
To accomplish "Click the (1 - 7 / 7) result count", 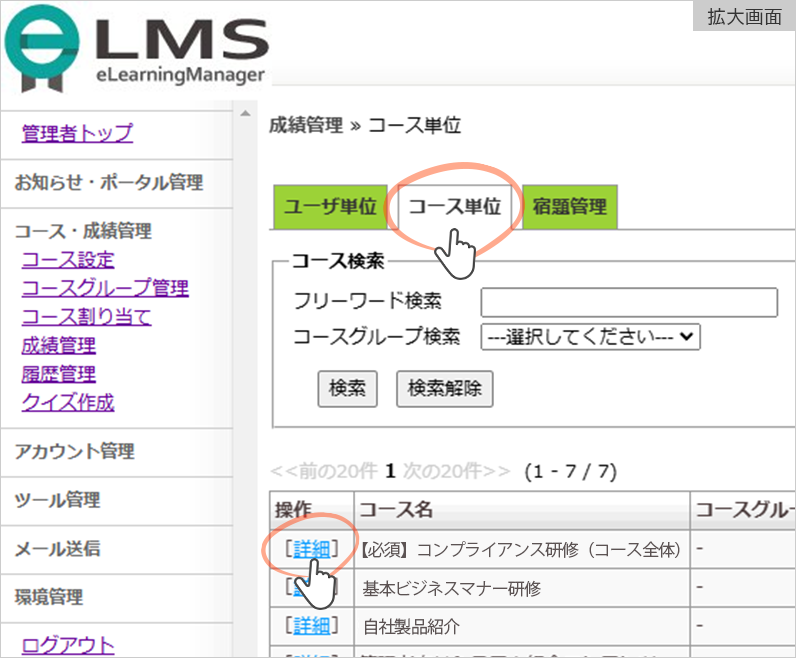I will click(x=571, y=471).
